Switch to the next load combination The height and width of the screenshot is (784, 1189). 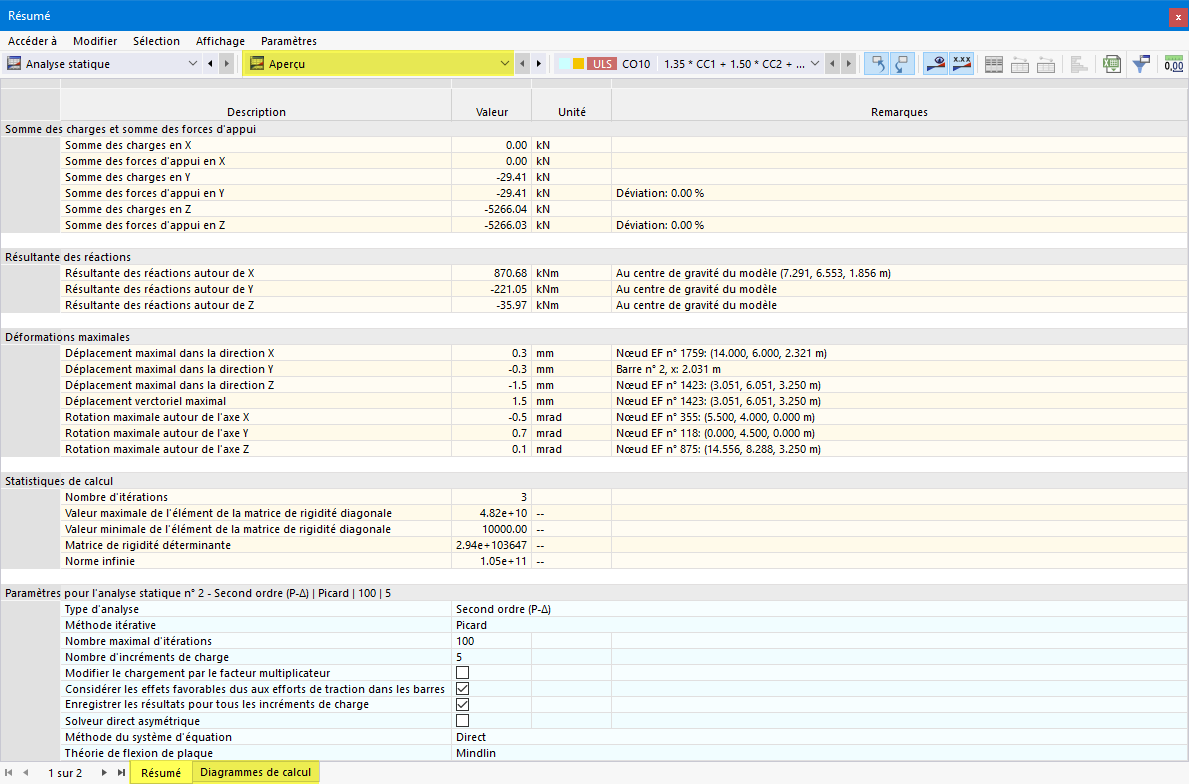tap(849, 64)
